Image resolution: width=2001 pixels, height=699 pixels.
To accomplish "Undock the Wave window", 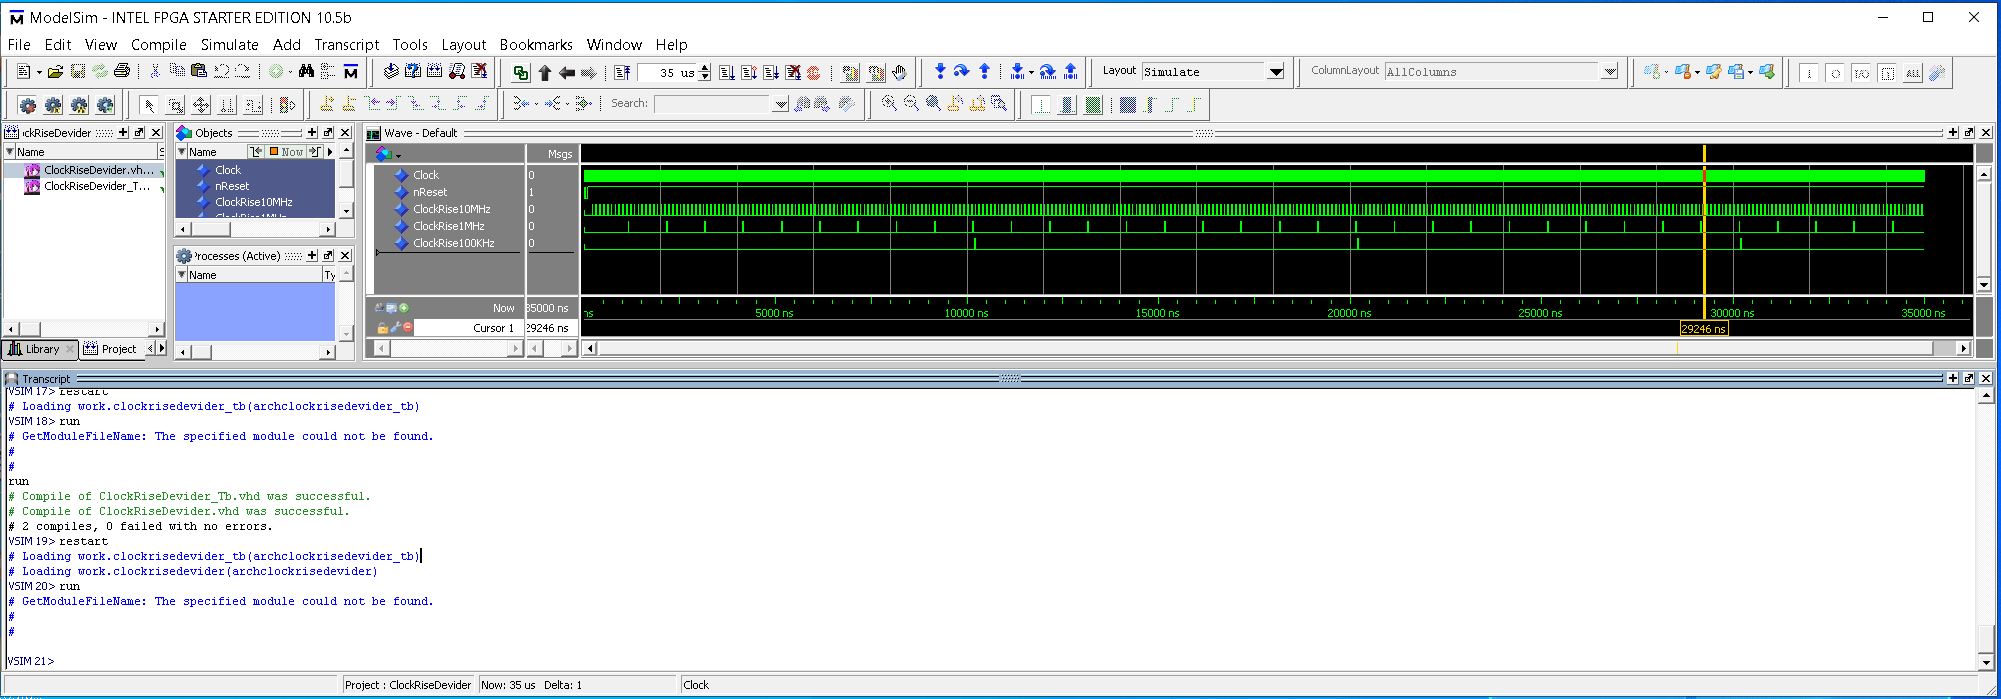I will click(1969, 133).
